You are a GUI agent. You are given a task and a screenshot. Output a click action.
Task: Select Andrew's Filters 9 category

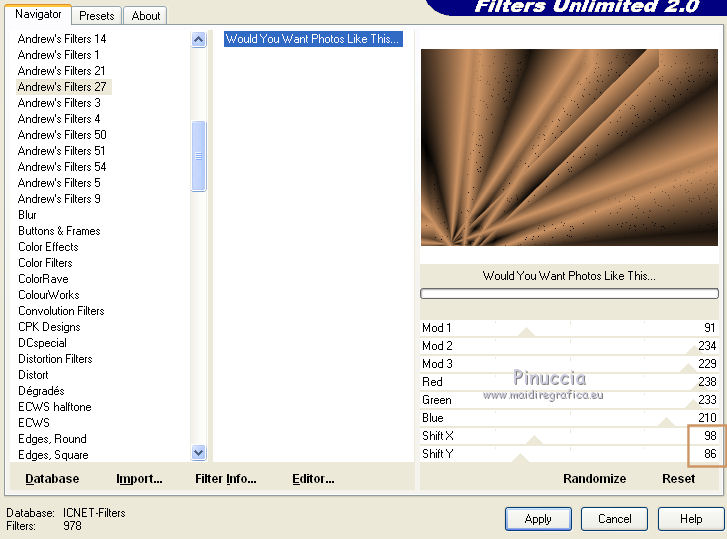pyautogui.click(x=59, y=199)
